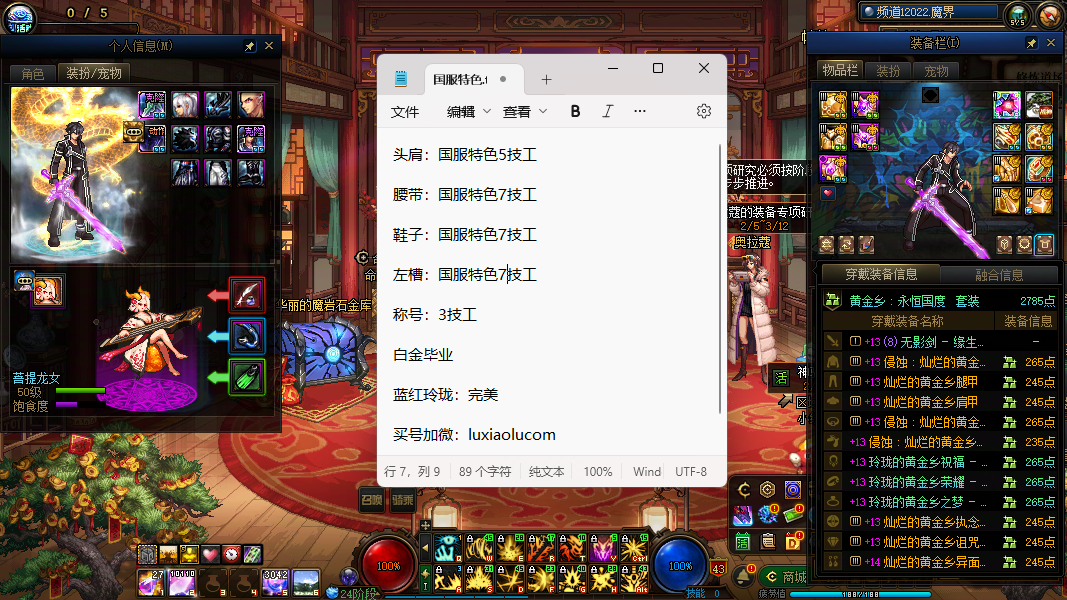Select the pet portrait icon under character

click(x=48, y=290)
